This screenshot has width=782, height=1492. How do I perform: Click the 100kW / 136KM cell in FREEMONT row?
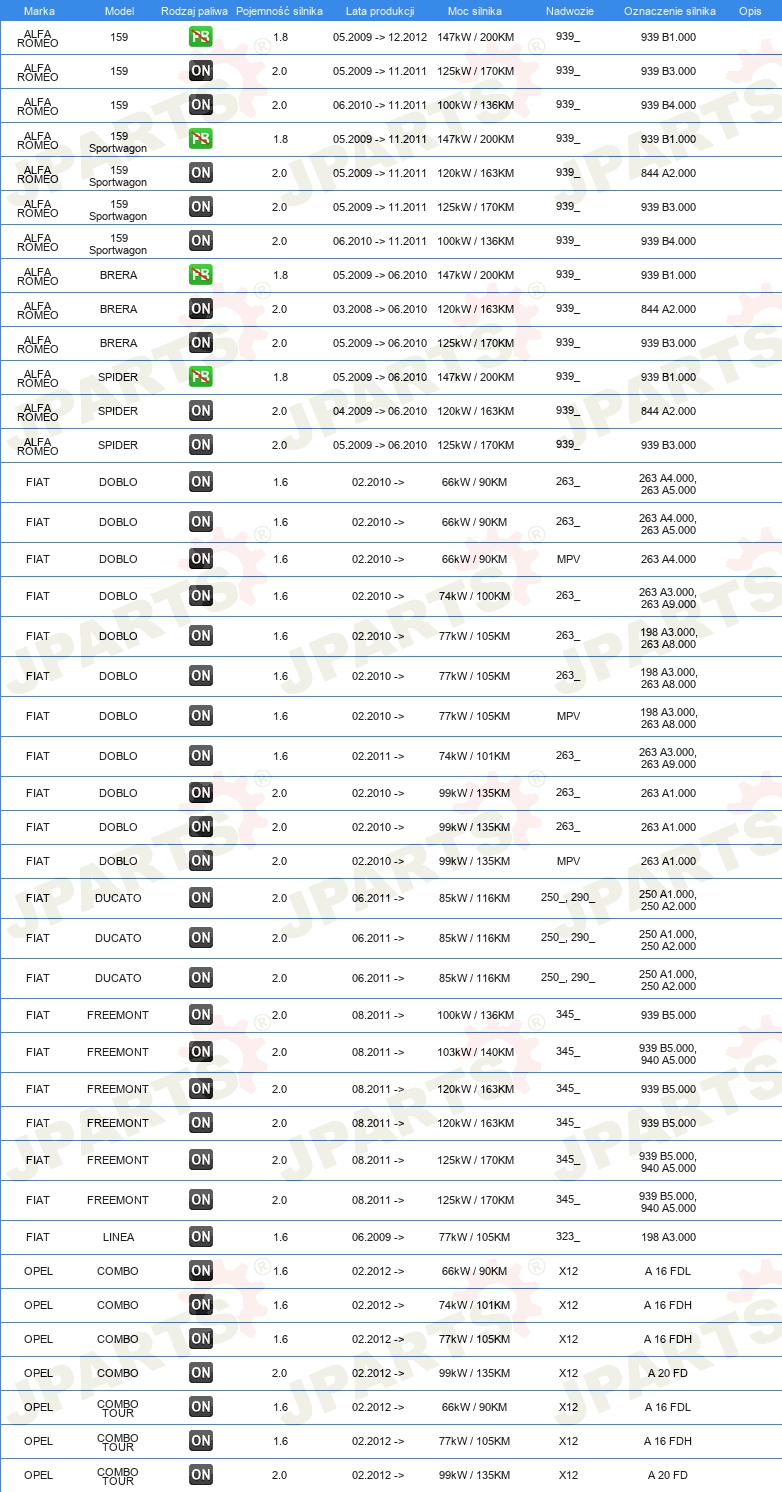click(x=475, y=1015)
